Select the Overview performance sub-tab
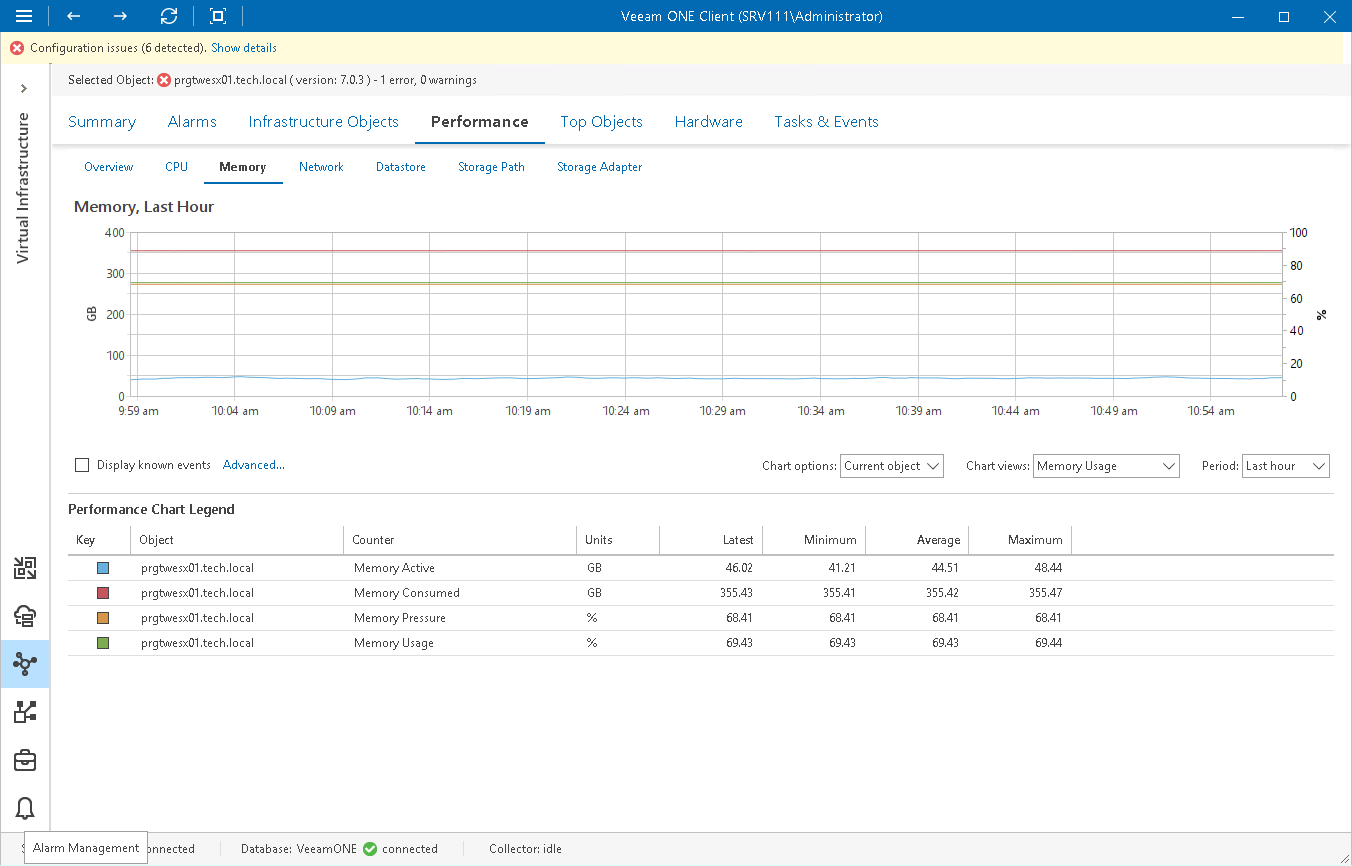1352x866 pixels. [x=109, y=167]
